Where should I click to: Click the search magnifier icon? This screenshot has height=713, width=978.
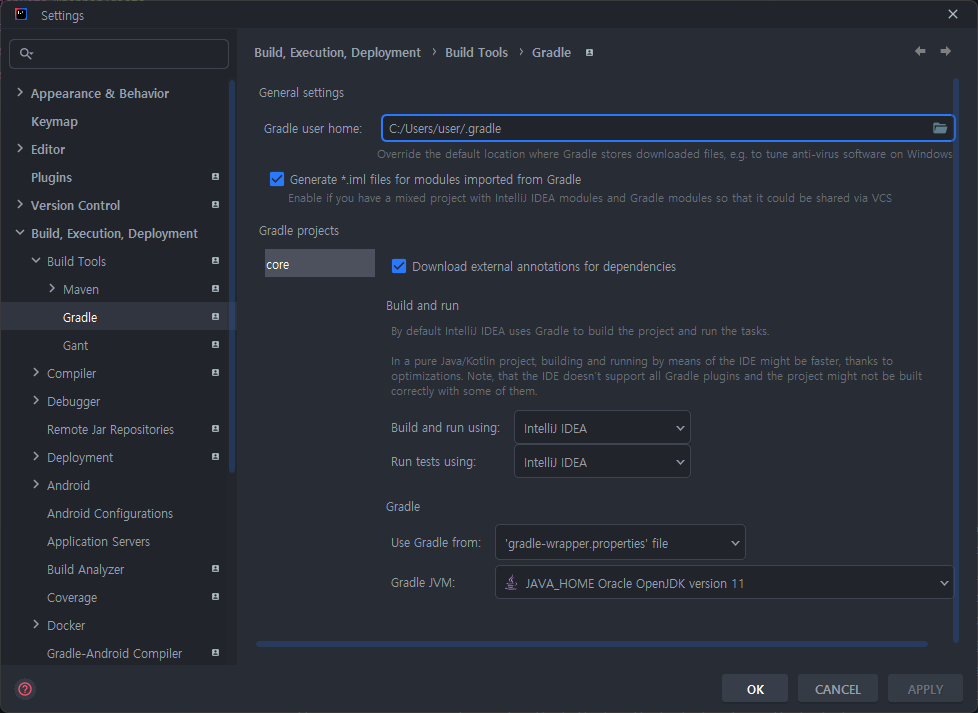(26, 54)
